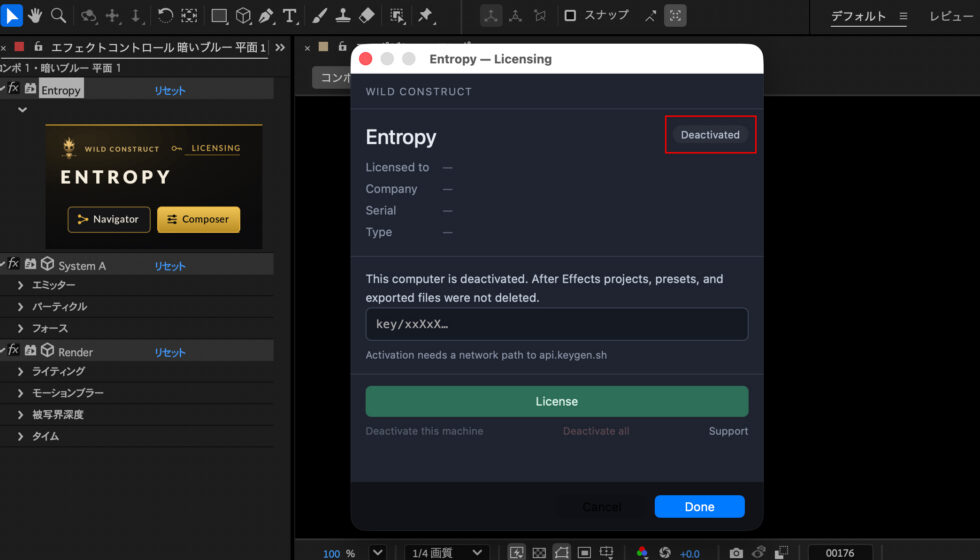Expand the フォース group
The height and width of the screenshot is (560, 980).
tap(21, 328)
